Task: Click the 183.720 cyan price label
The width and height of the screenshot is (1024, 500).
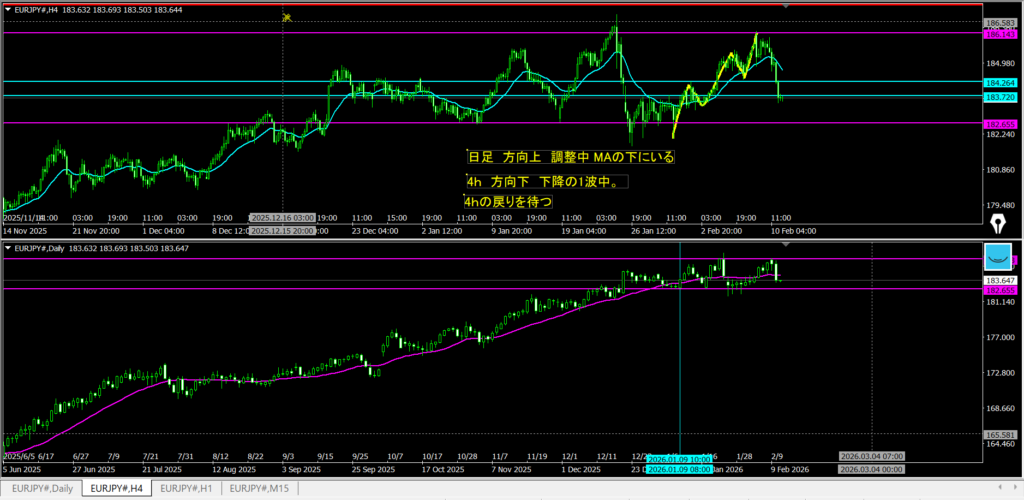Action: tap(1000, 97)
